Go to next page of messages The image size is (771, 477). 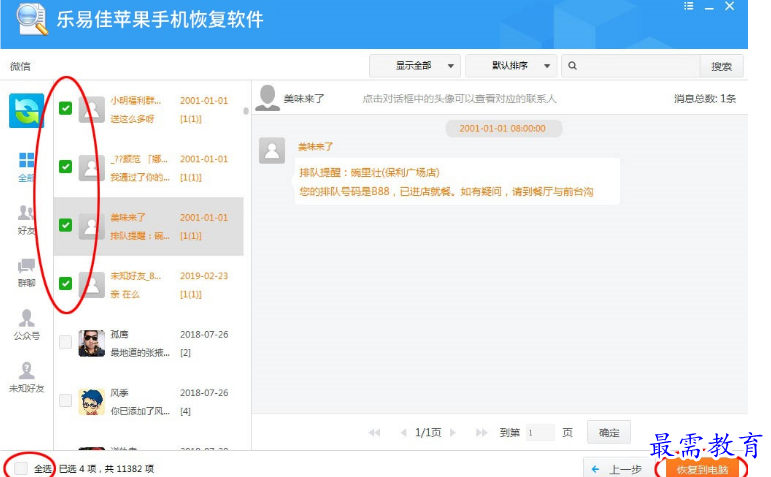pos(453,433)
